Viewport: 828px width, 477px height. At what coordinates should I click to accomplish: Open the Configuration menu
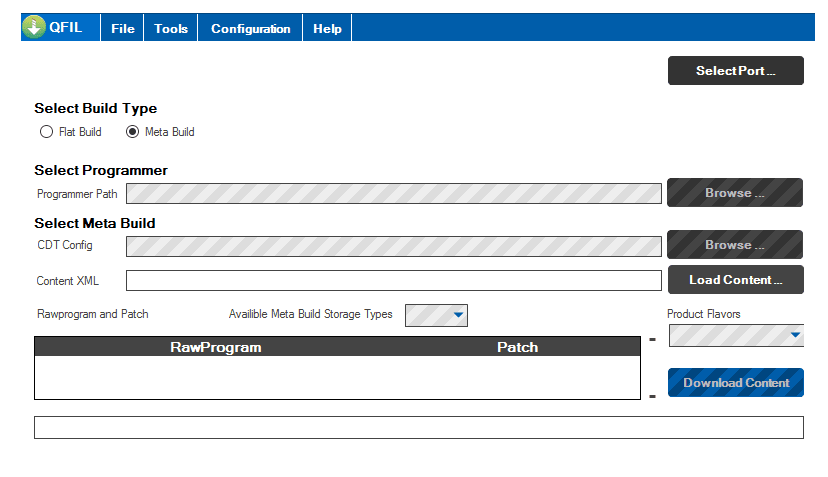coord(250,29)
